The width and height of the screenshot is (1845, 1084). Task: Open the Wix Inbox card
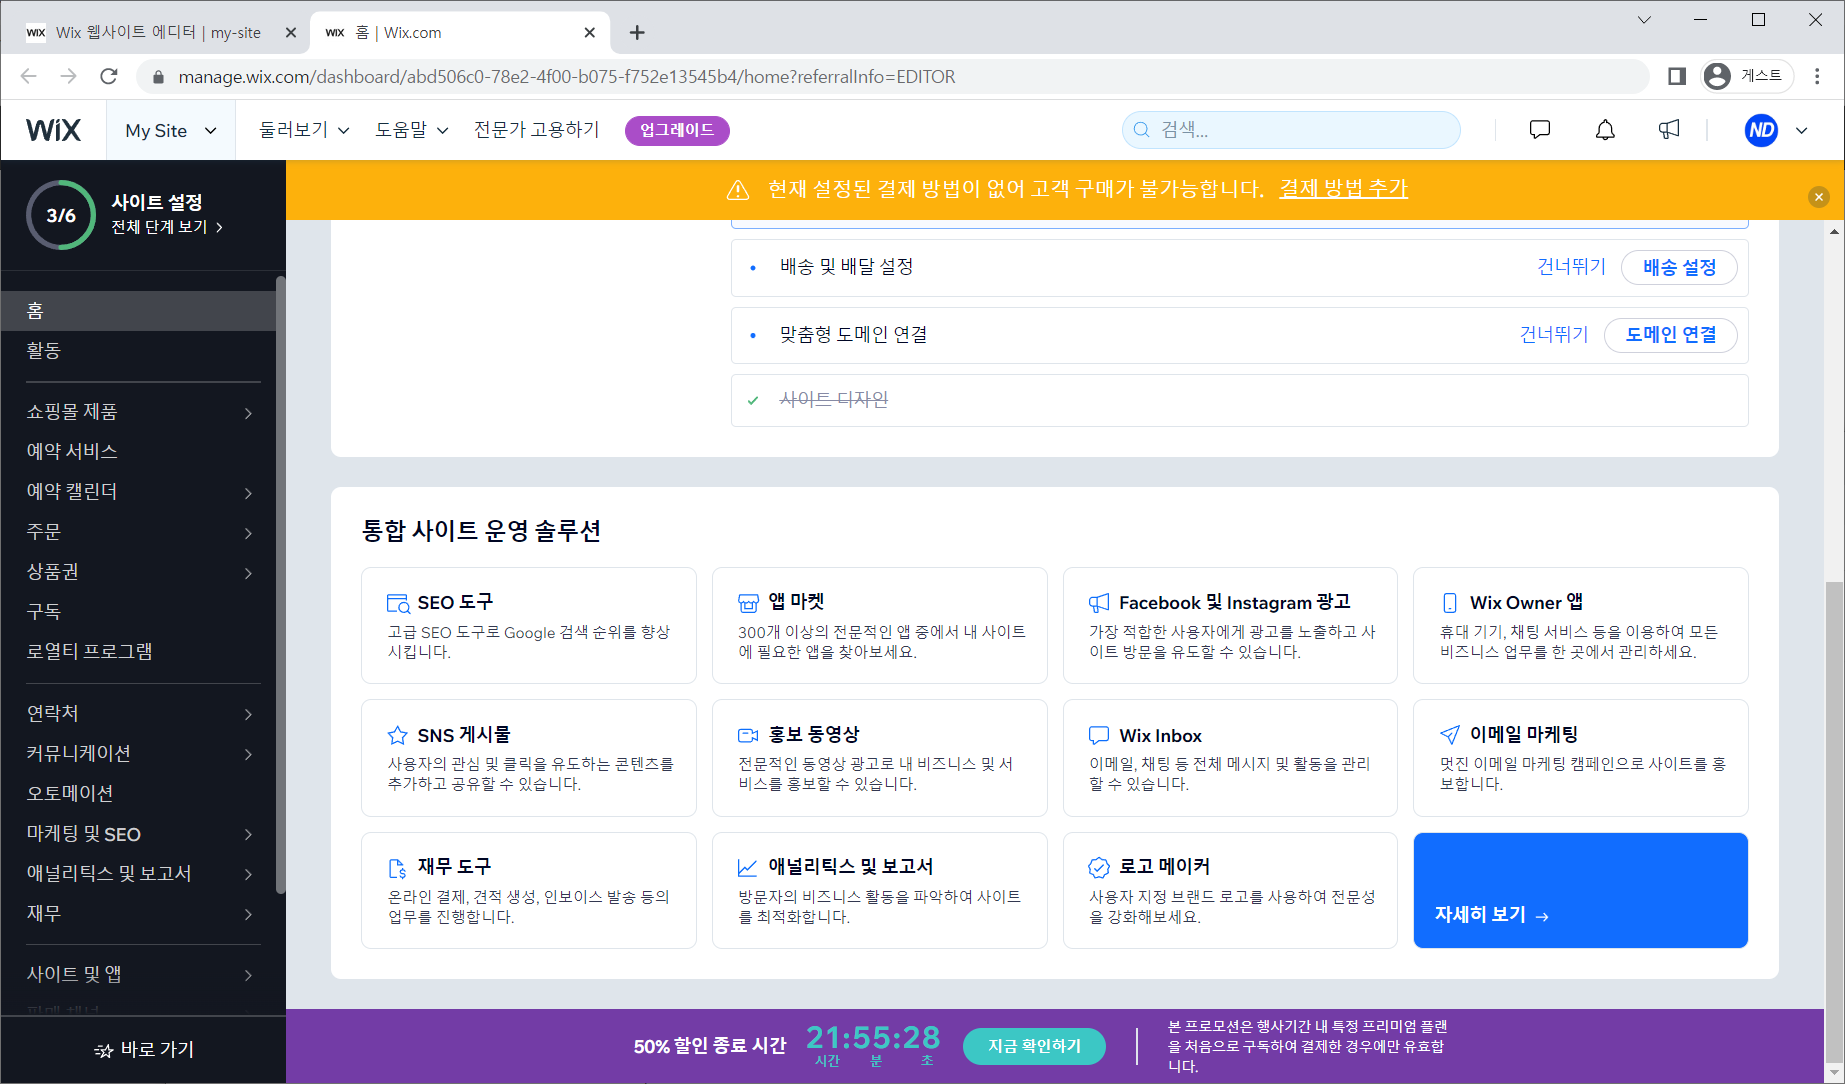click(1230, 758)
